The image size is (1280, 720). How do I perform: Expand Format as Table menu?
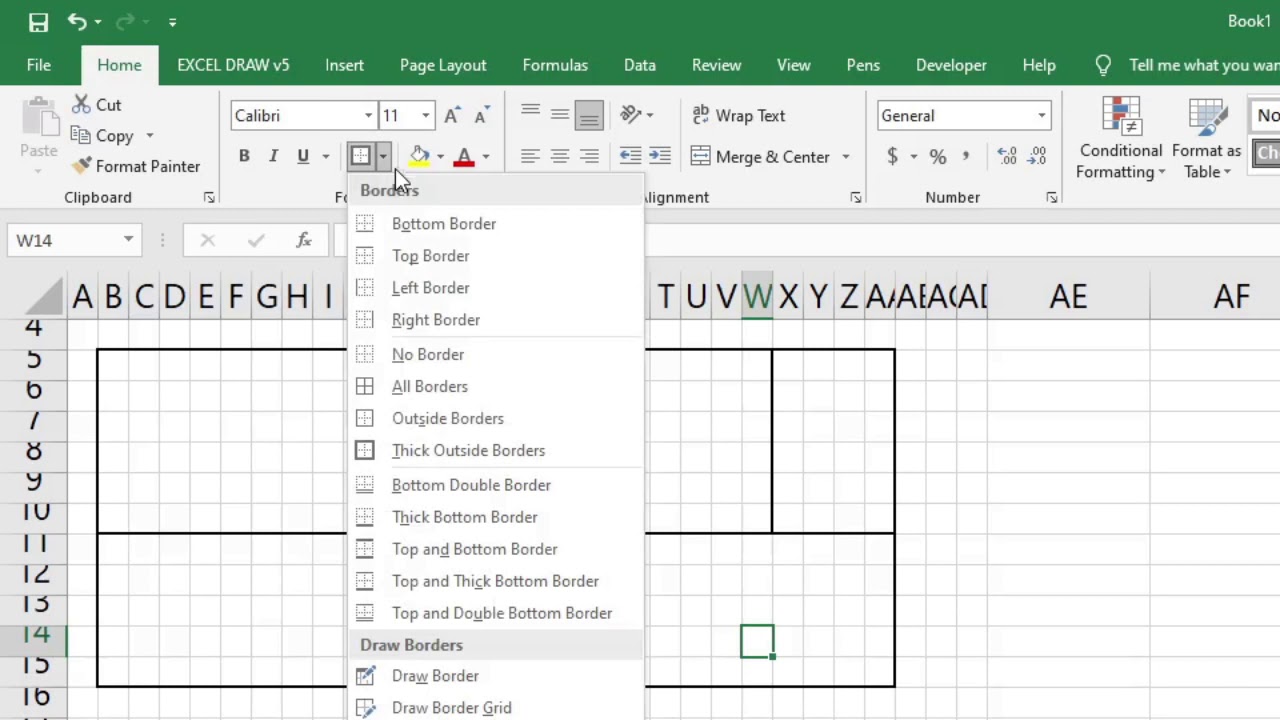tap(1207, 138)
